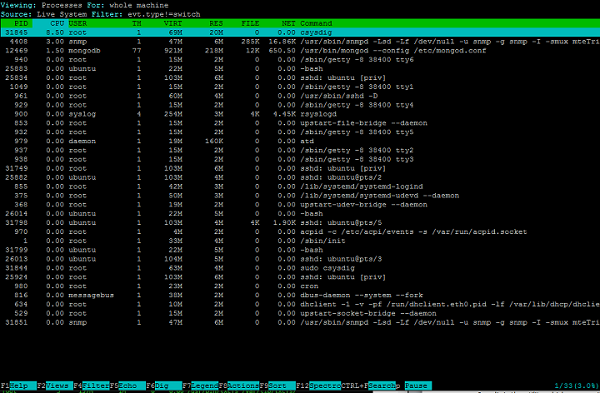Viewport: 600px width, 393px height.
Task: Select the upstart-udev-bridge process row
Action: (300, 205)
